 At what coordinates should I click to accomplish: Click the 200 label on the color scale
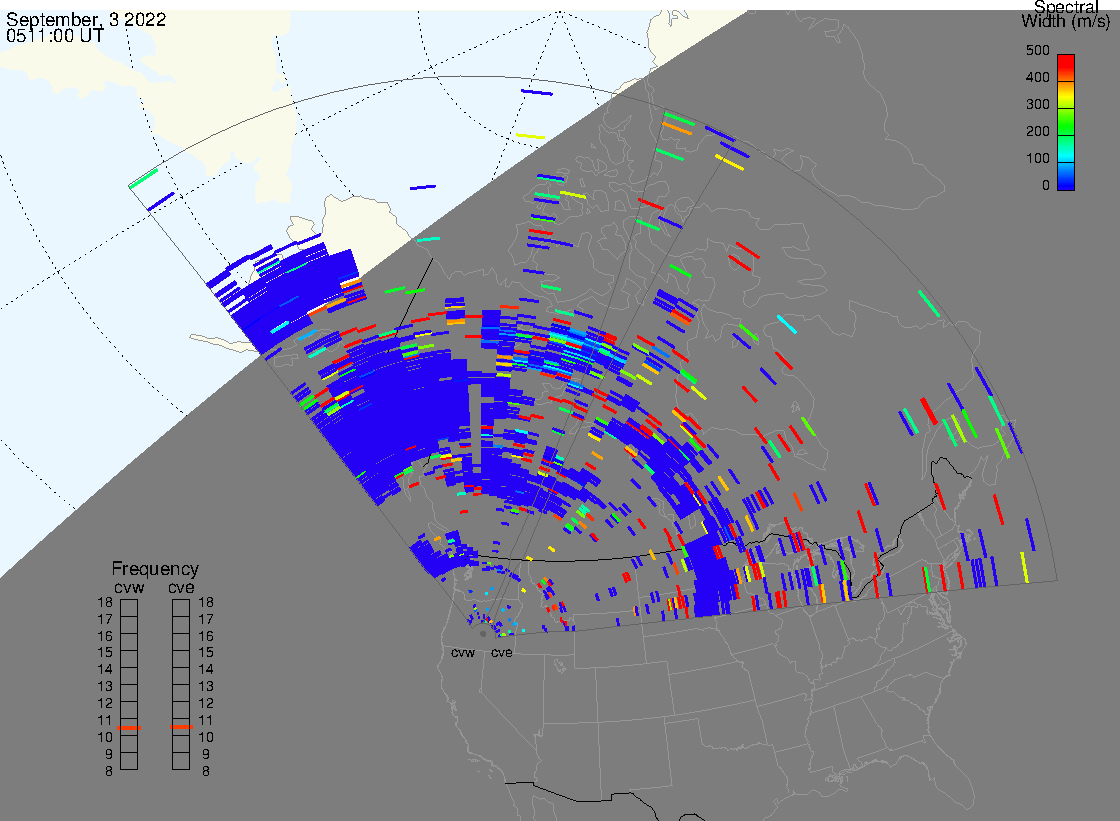tap(1038, 131)
